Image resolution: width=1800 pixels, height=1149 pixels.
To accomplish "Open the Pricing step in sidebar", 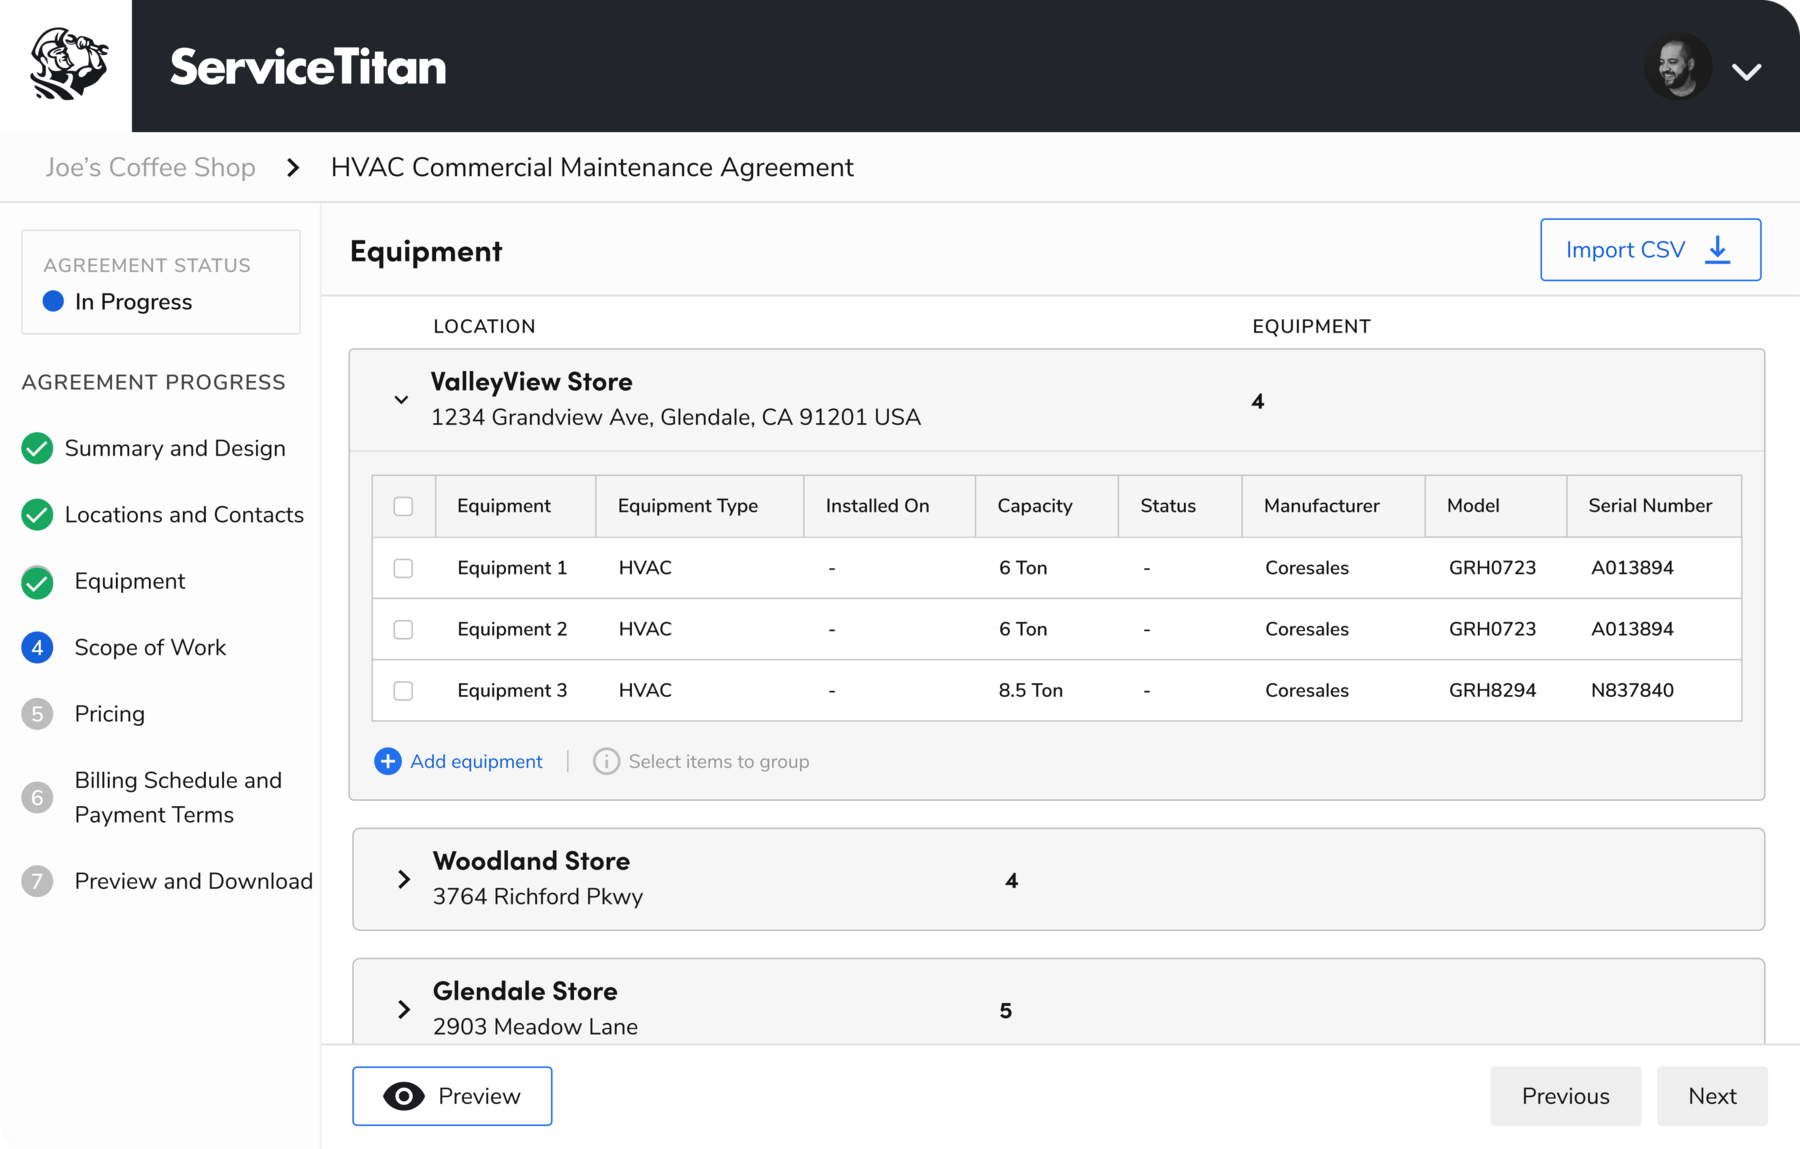I will (109, 714).
